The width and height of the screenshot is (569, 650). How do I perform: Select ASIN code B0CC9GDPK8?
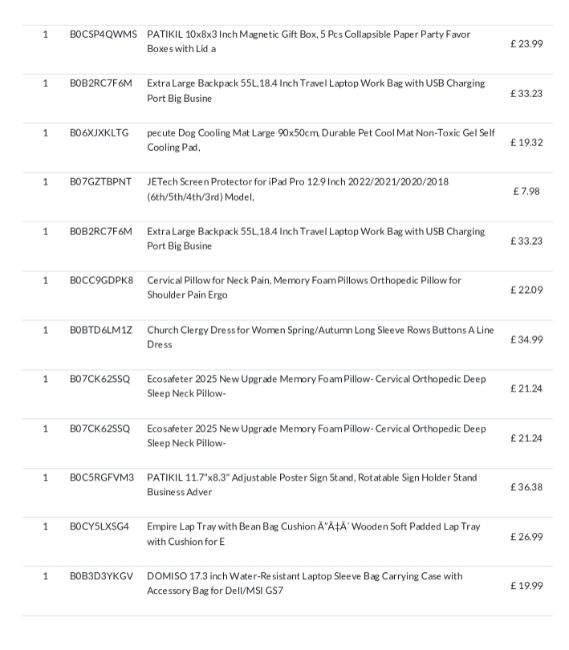pyautogui.click(x=102, y=281)
